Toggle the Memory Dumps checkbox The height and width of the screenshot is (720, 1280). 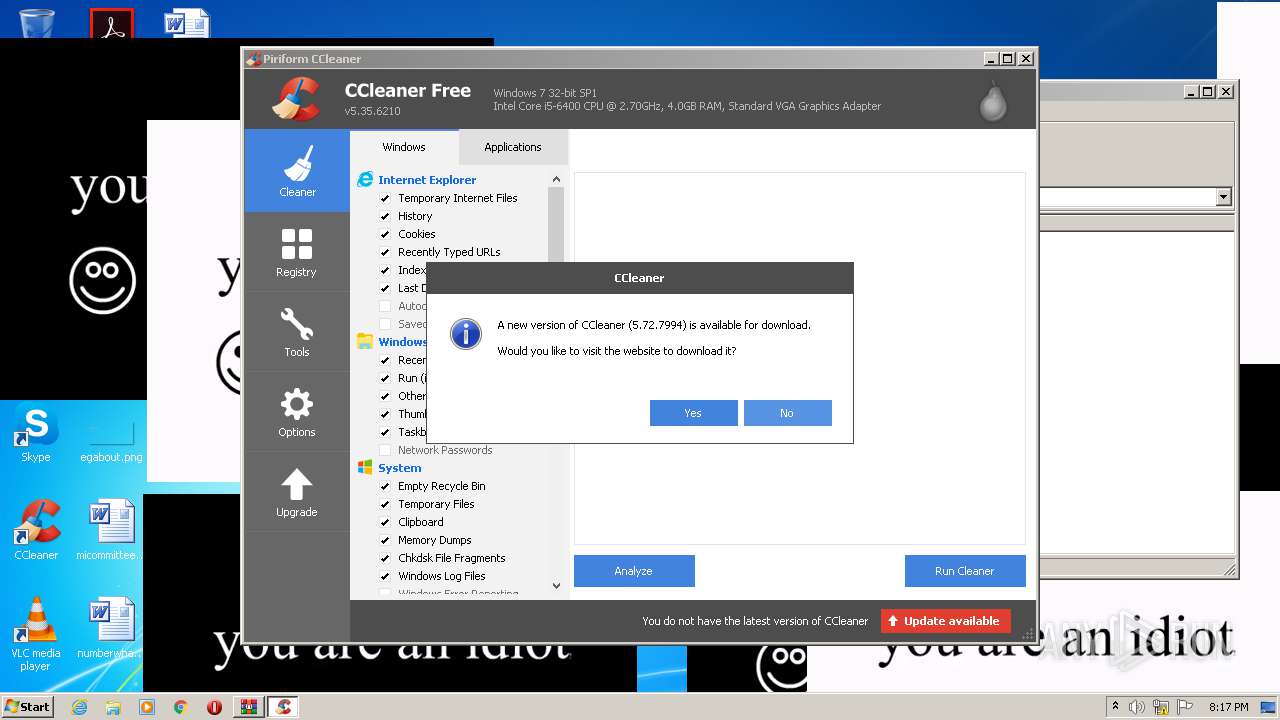tap(385, 540)
